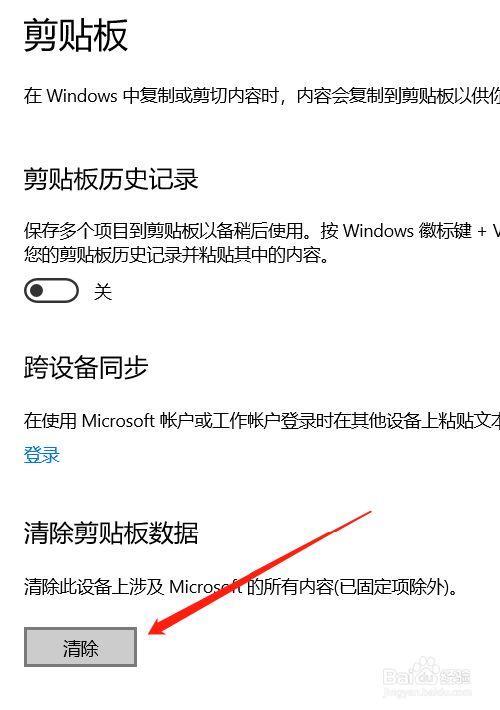Screen dimensions: 500x710
Task: Click the 清除 button
Action: (x=80, y=647)
